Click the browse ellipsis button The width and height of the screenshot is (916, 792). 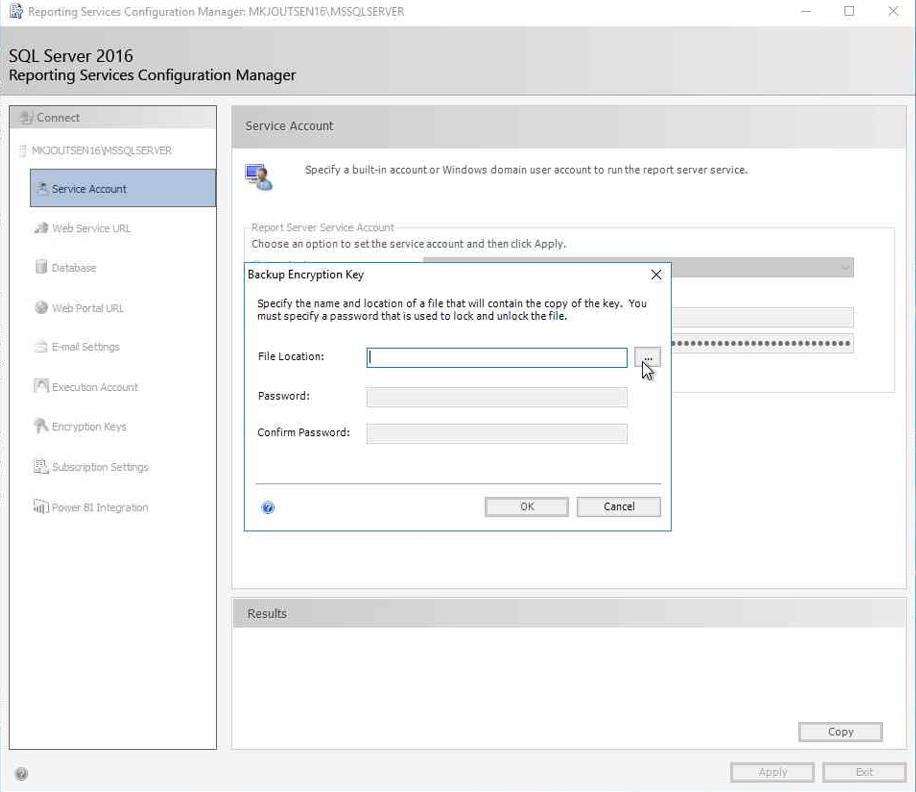coord(647,357)
